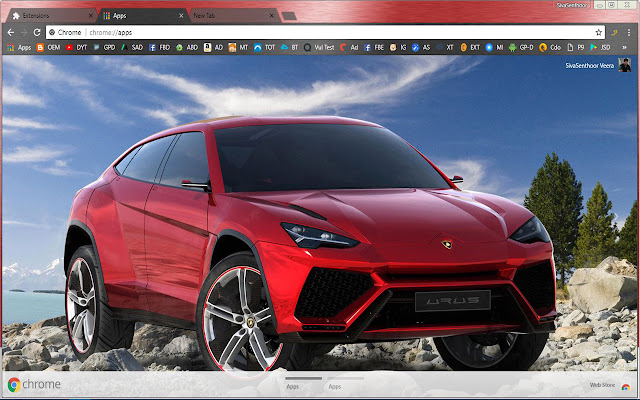This screenshot has width=640, height=400.
Task: Open the SivaSenthoor profile button in title bar
Action: [x=572, y=5]
